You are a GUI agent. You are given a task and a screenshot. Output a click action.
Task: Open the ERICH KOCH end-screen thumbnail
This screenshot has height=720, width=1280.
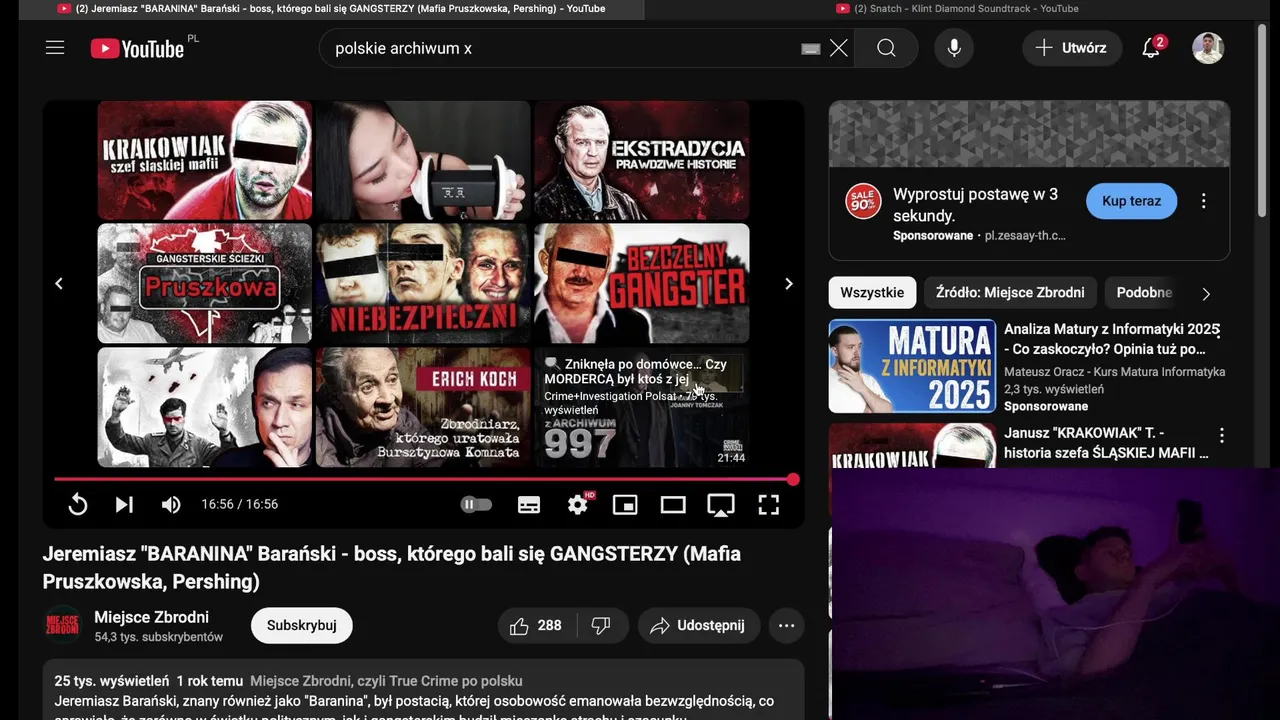423,407
